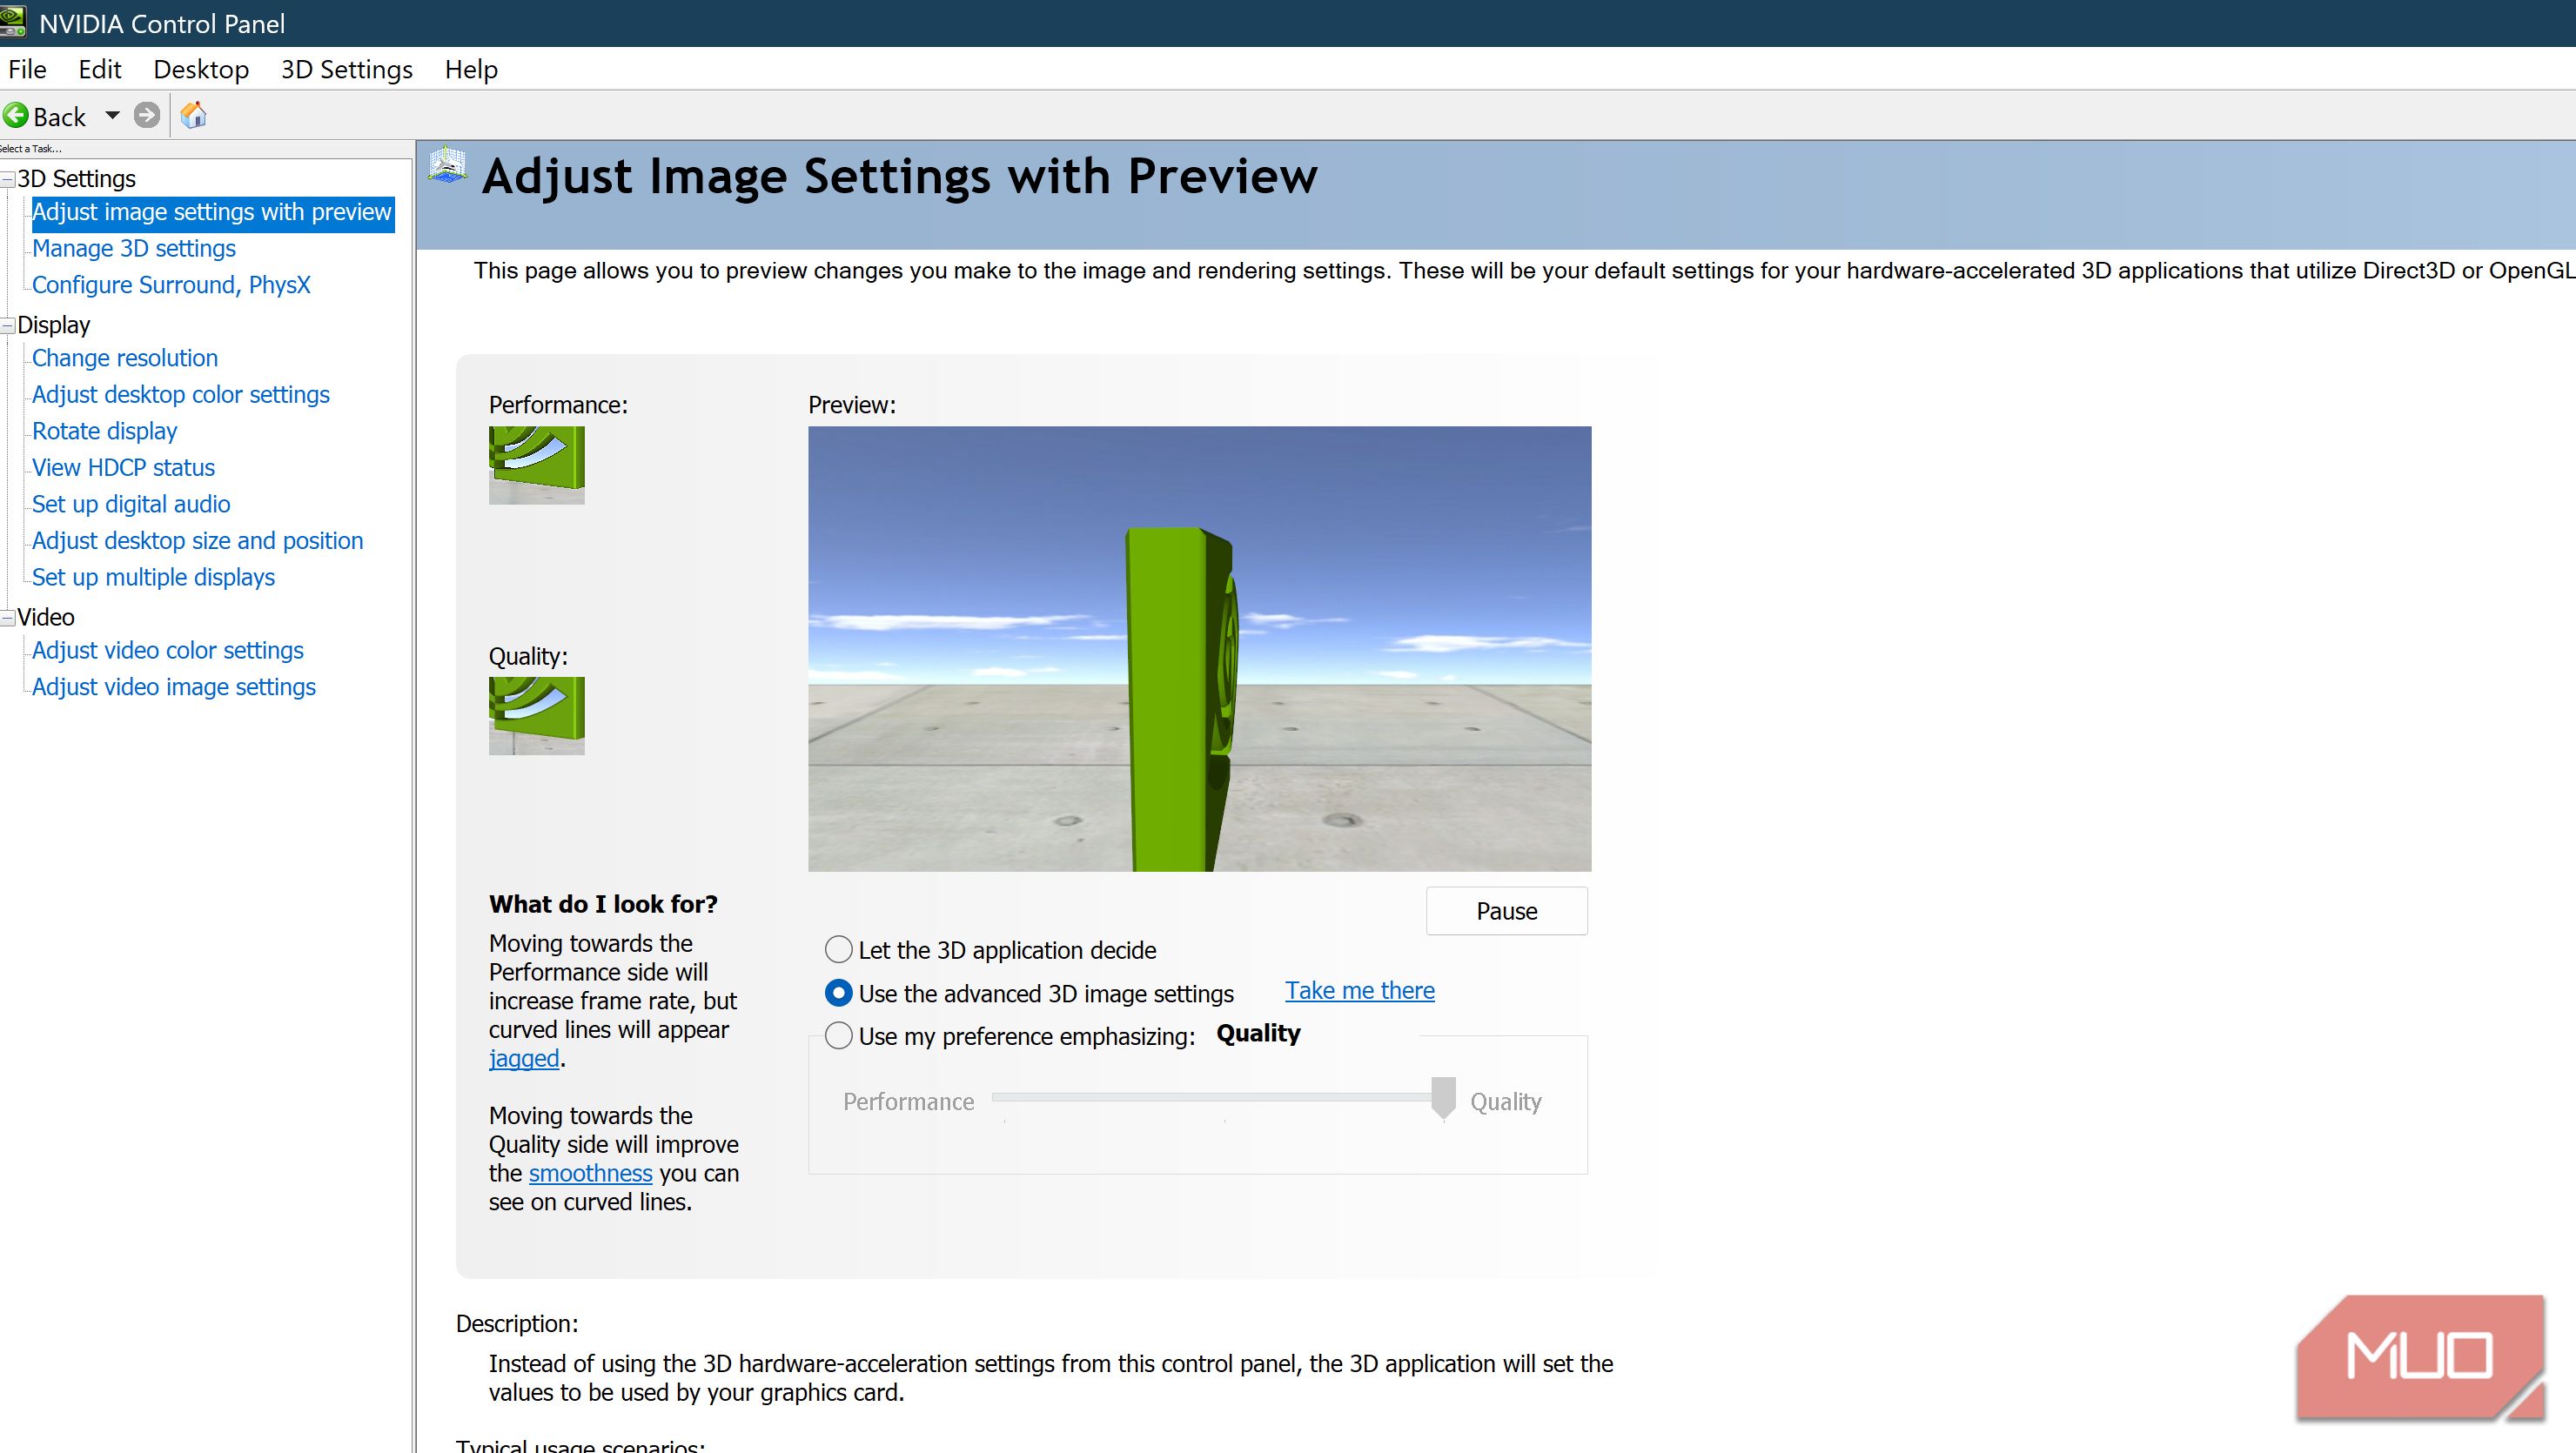Open Set up digital audio
The image size is (2576, 1453).
pos(131,504)
